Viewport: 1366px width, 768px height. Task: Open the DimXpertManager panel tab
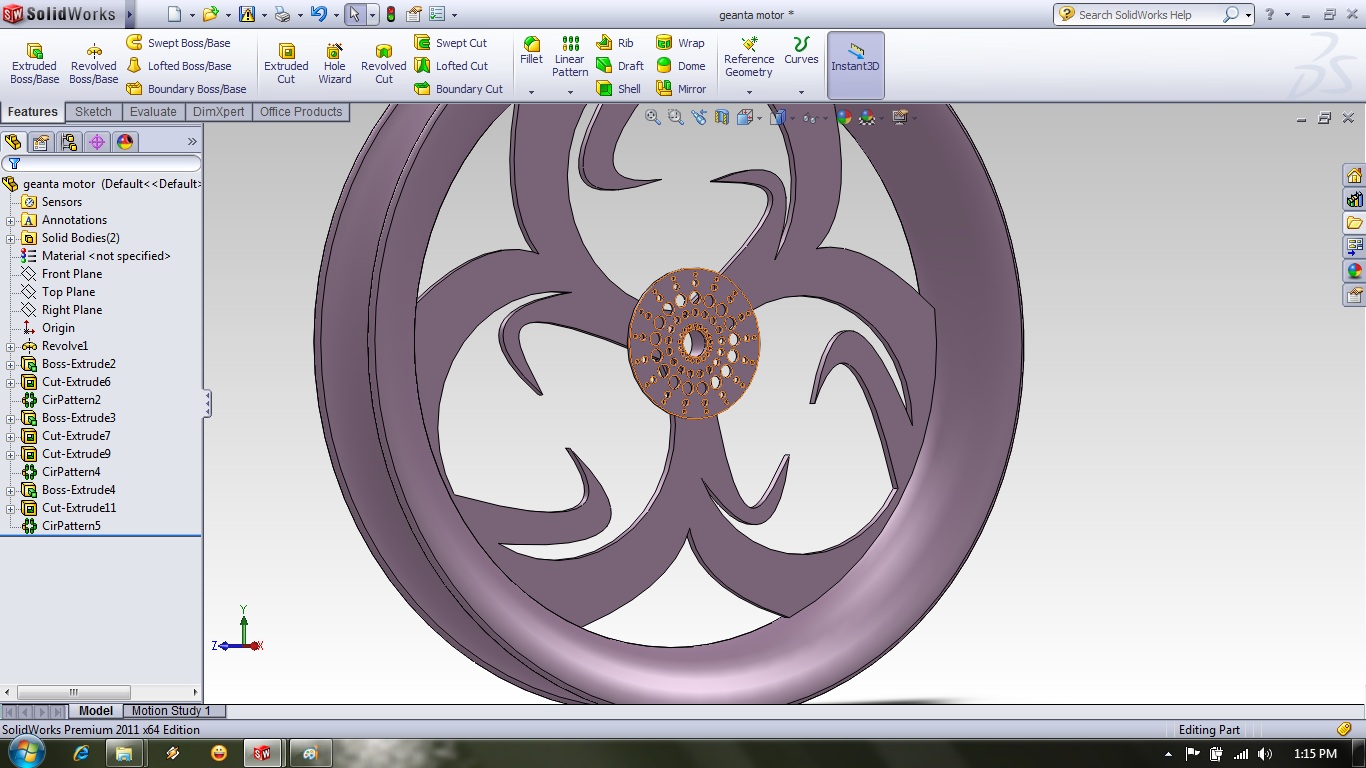pos(97,142)
